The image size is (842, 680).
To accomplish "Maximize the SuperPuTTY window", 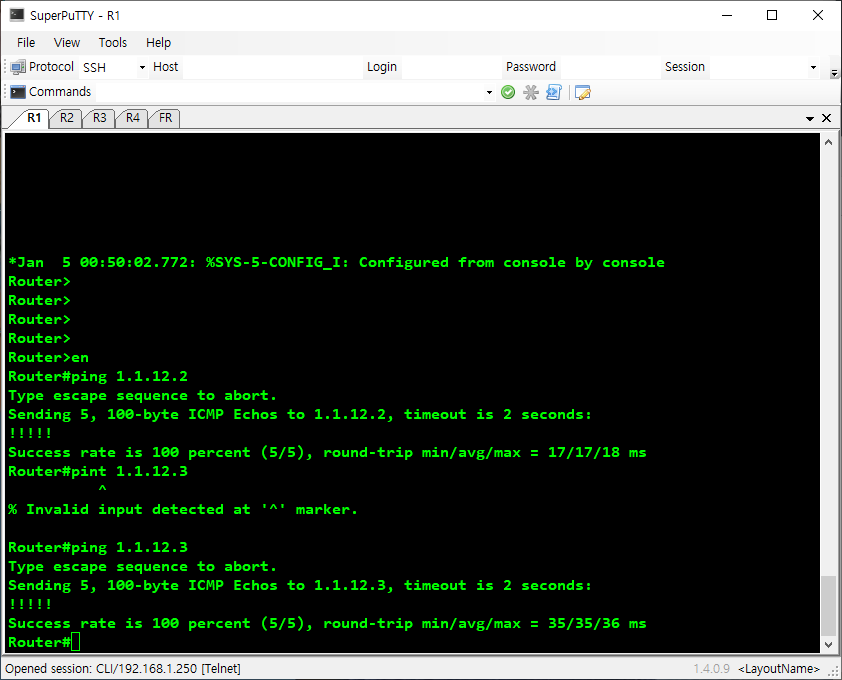I will pyautogui.click(x=772, y=15).
